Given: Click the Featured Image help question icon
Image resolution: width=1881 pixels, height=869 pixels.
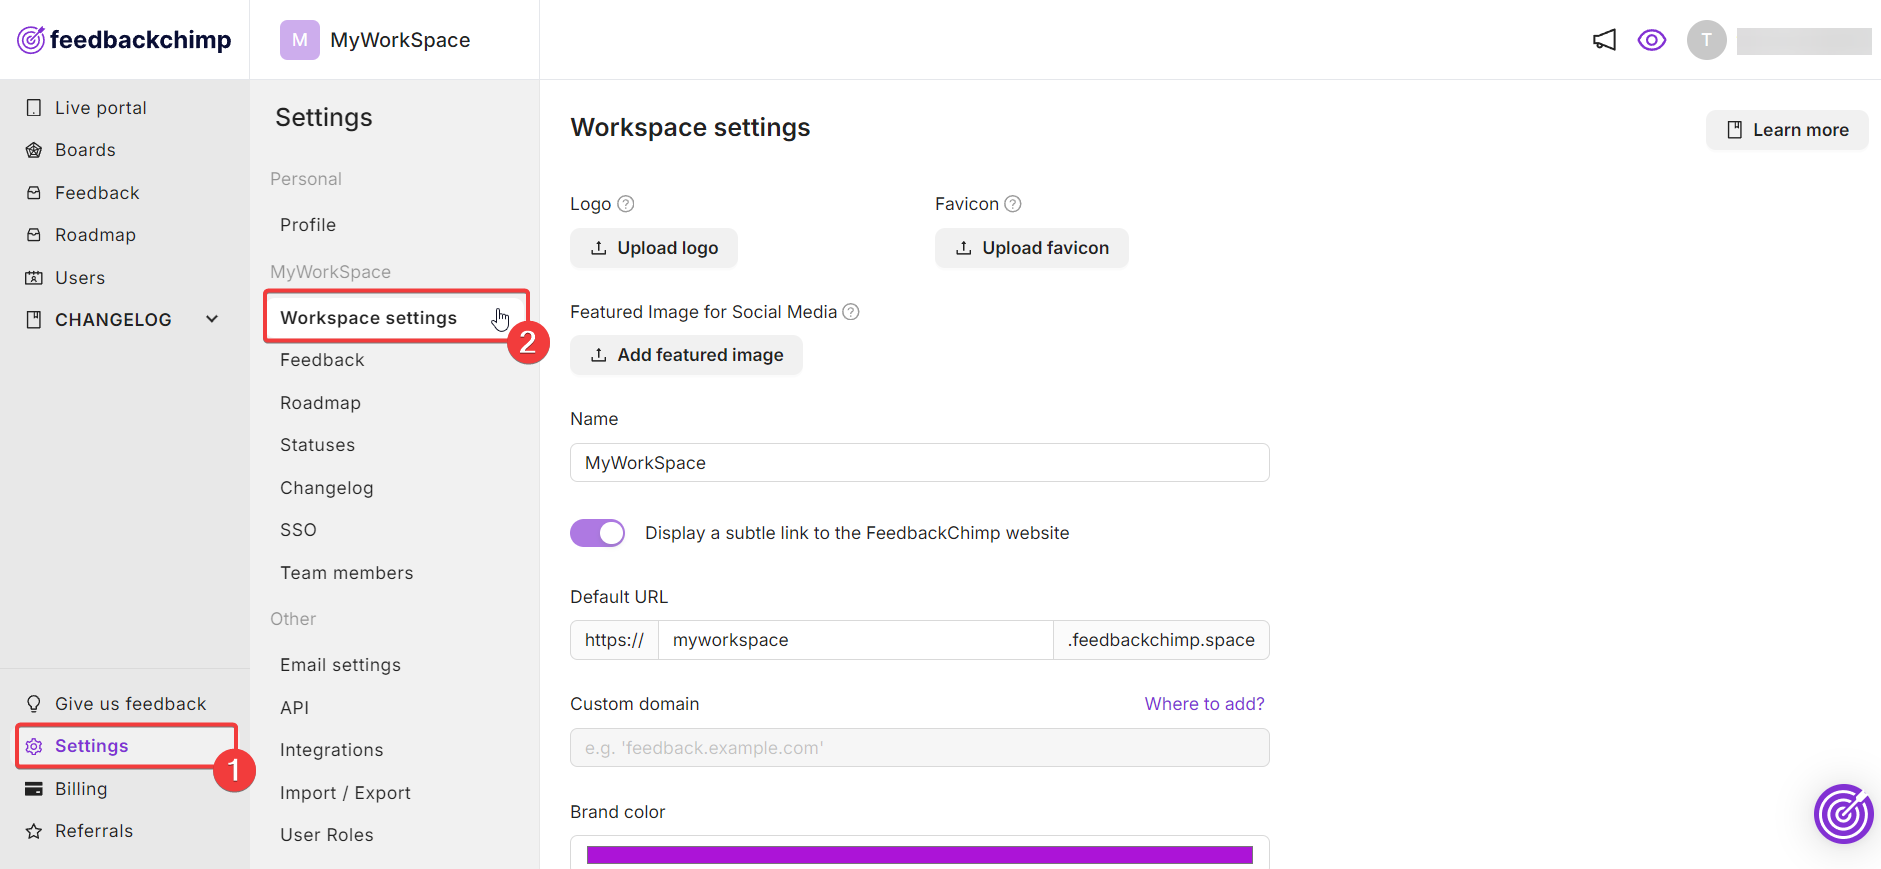Looking at the screenshot, I should click(x=851, y=312).
